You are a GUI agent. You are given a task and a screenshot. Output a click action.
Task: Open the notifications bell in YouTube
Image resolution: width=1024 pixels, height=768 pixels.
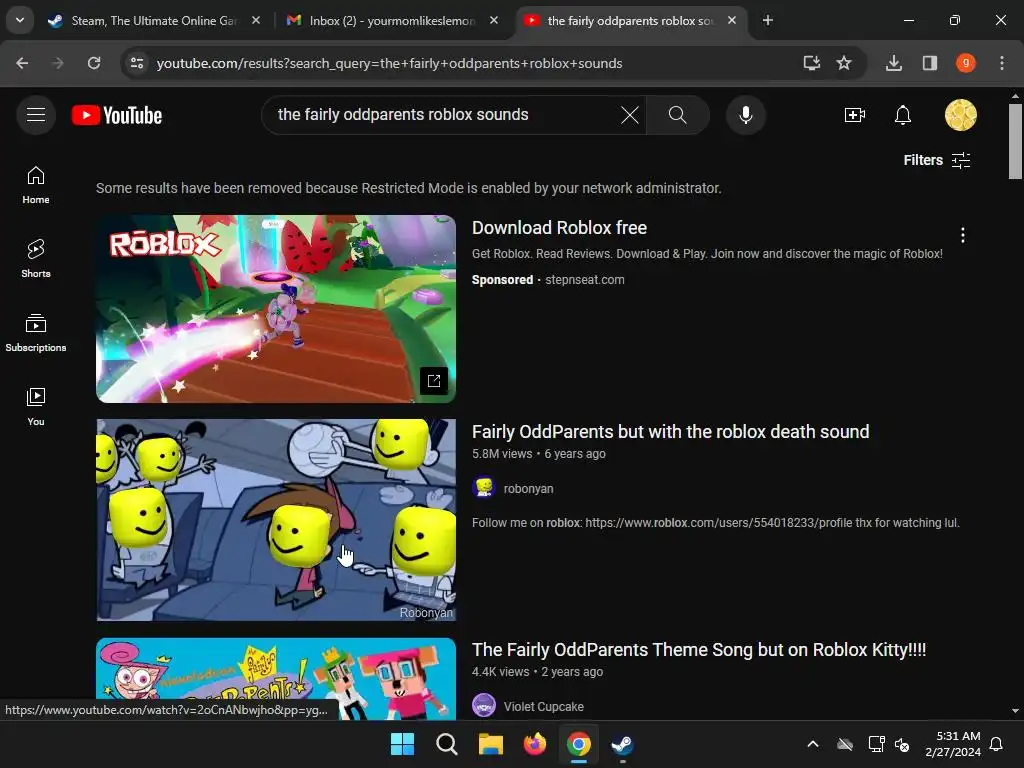(x=903, y=115)
